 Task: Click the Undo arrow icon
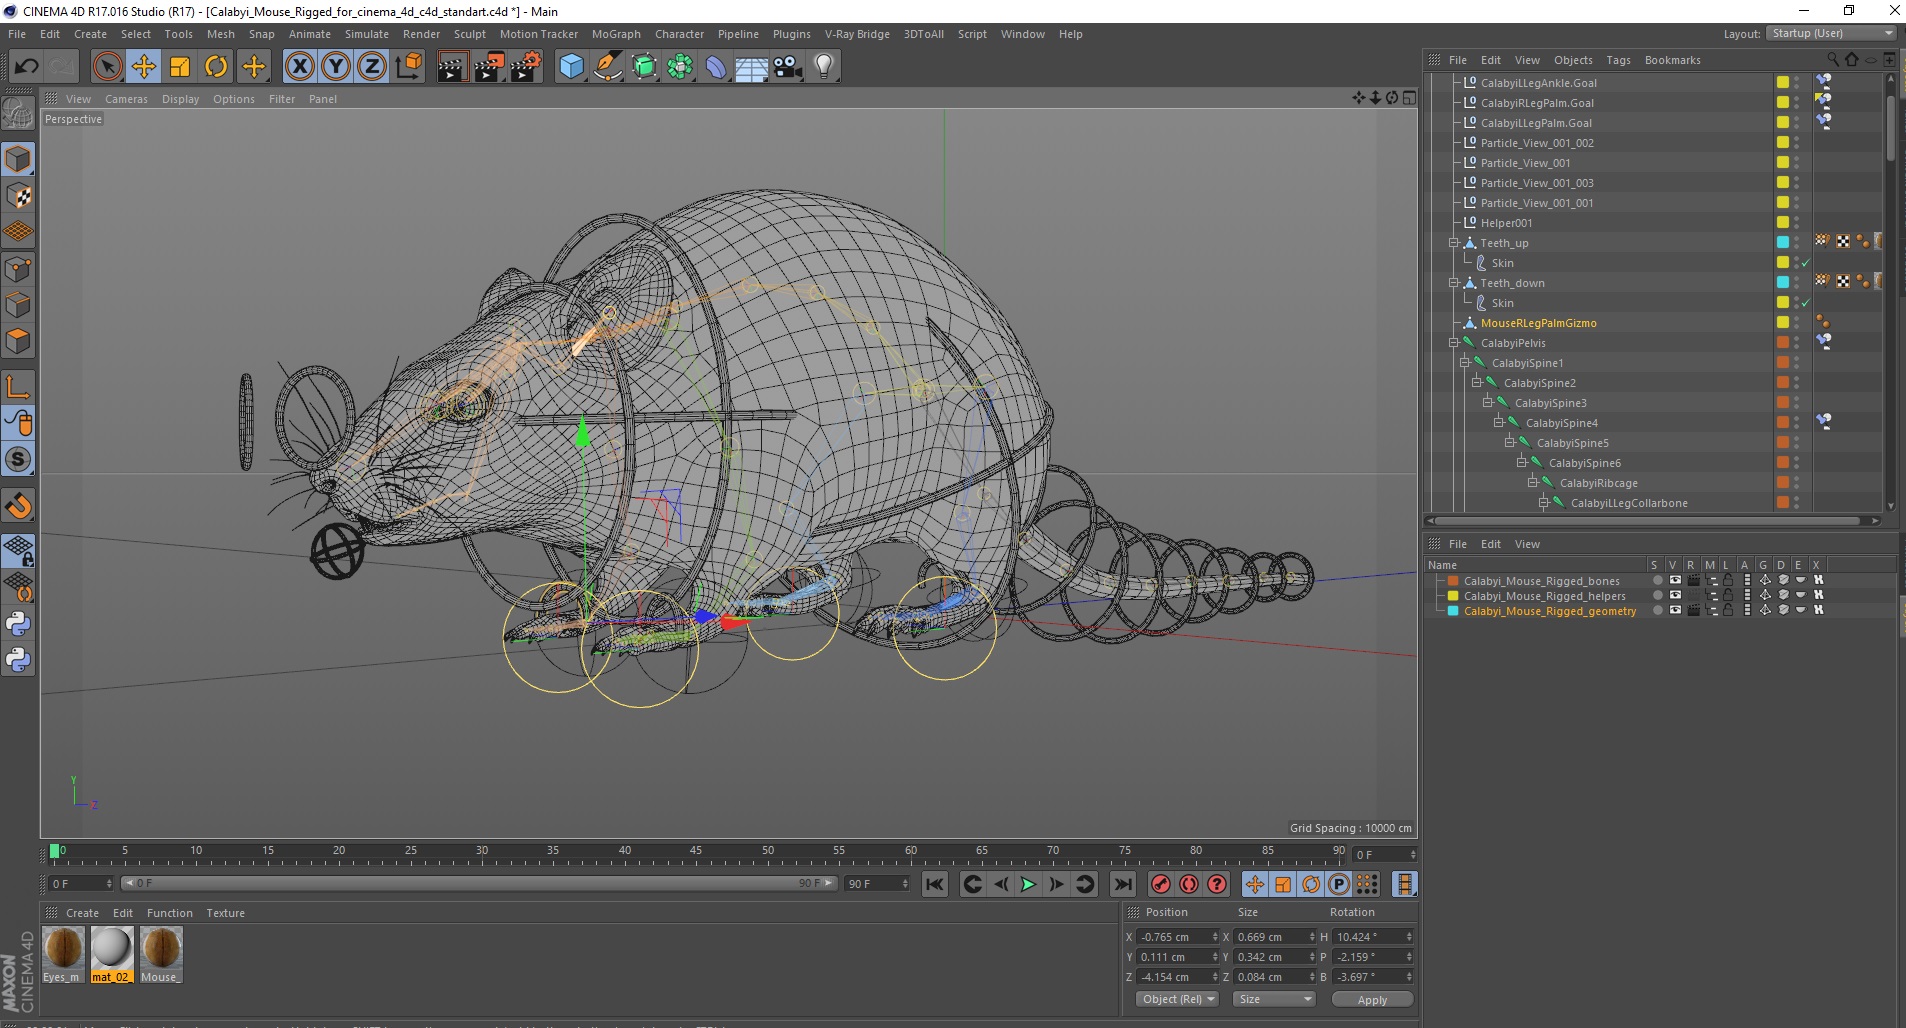click(x=26, y=67)
